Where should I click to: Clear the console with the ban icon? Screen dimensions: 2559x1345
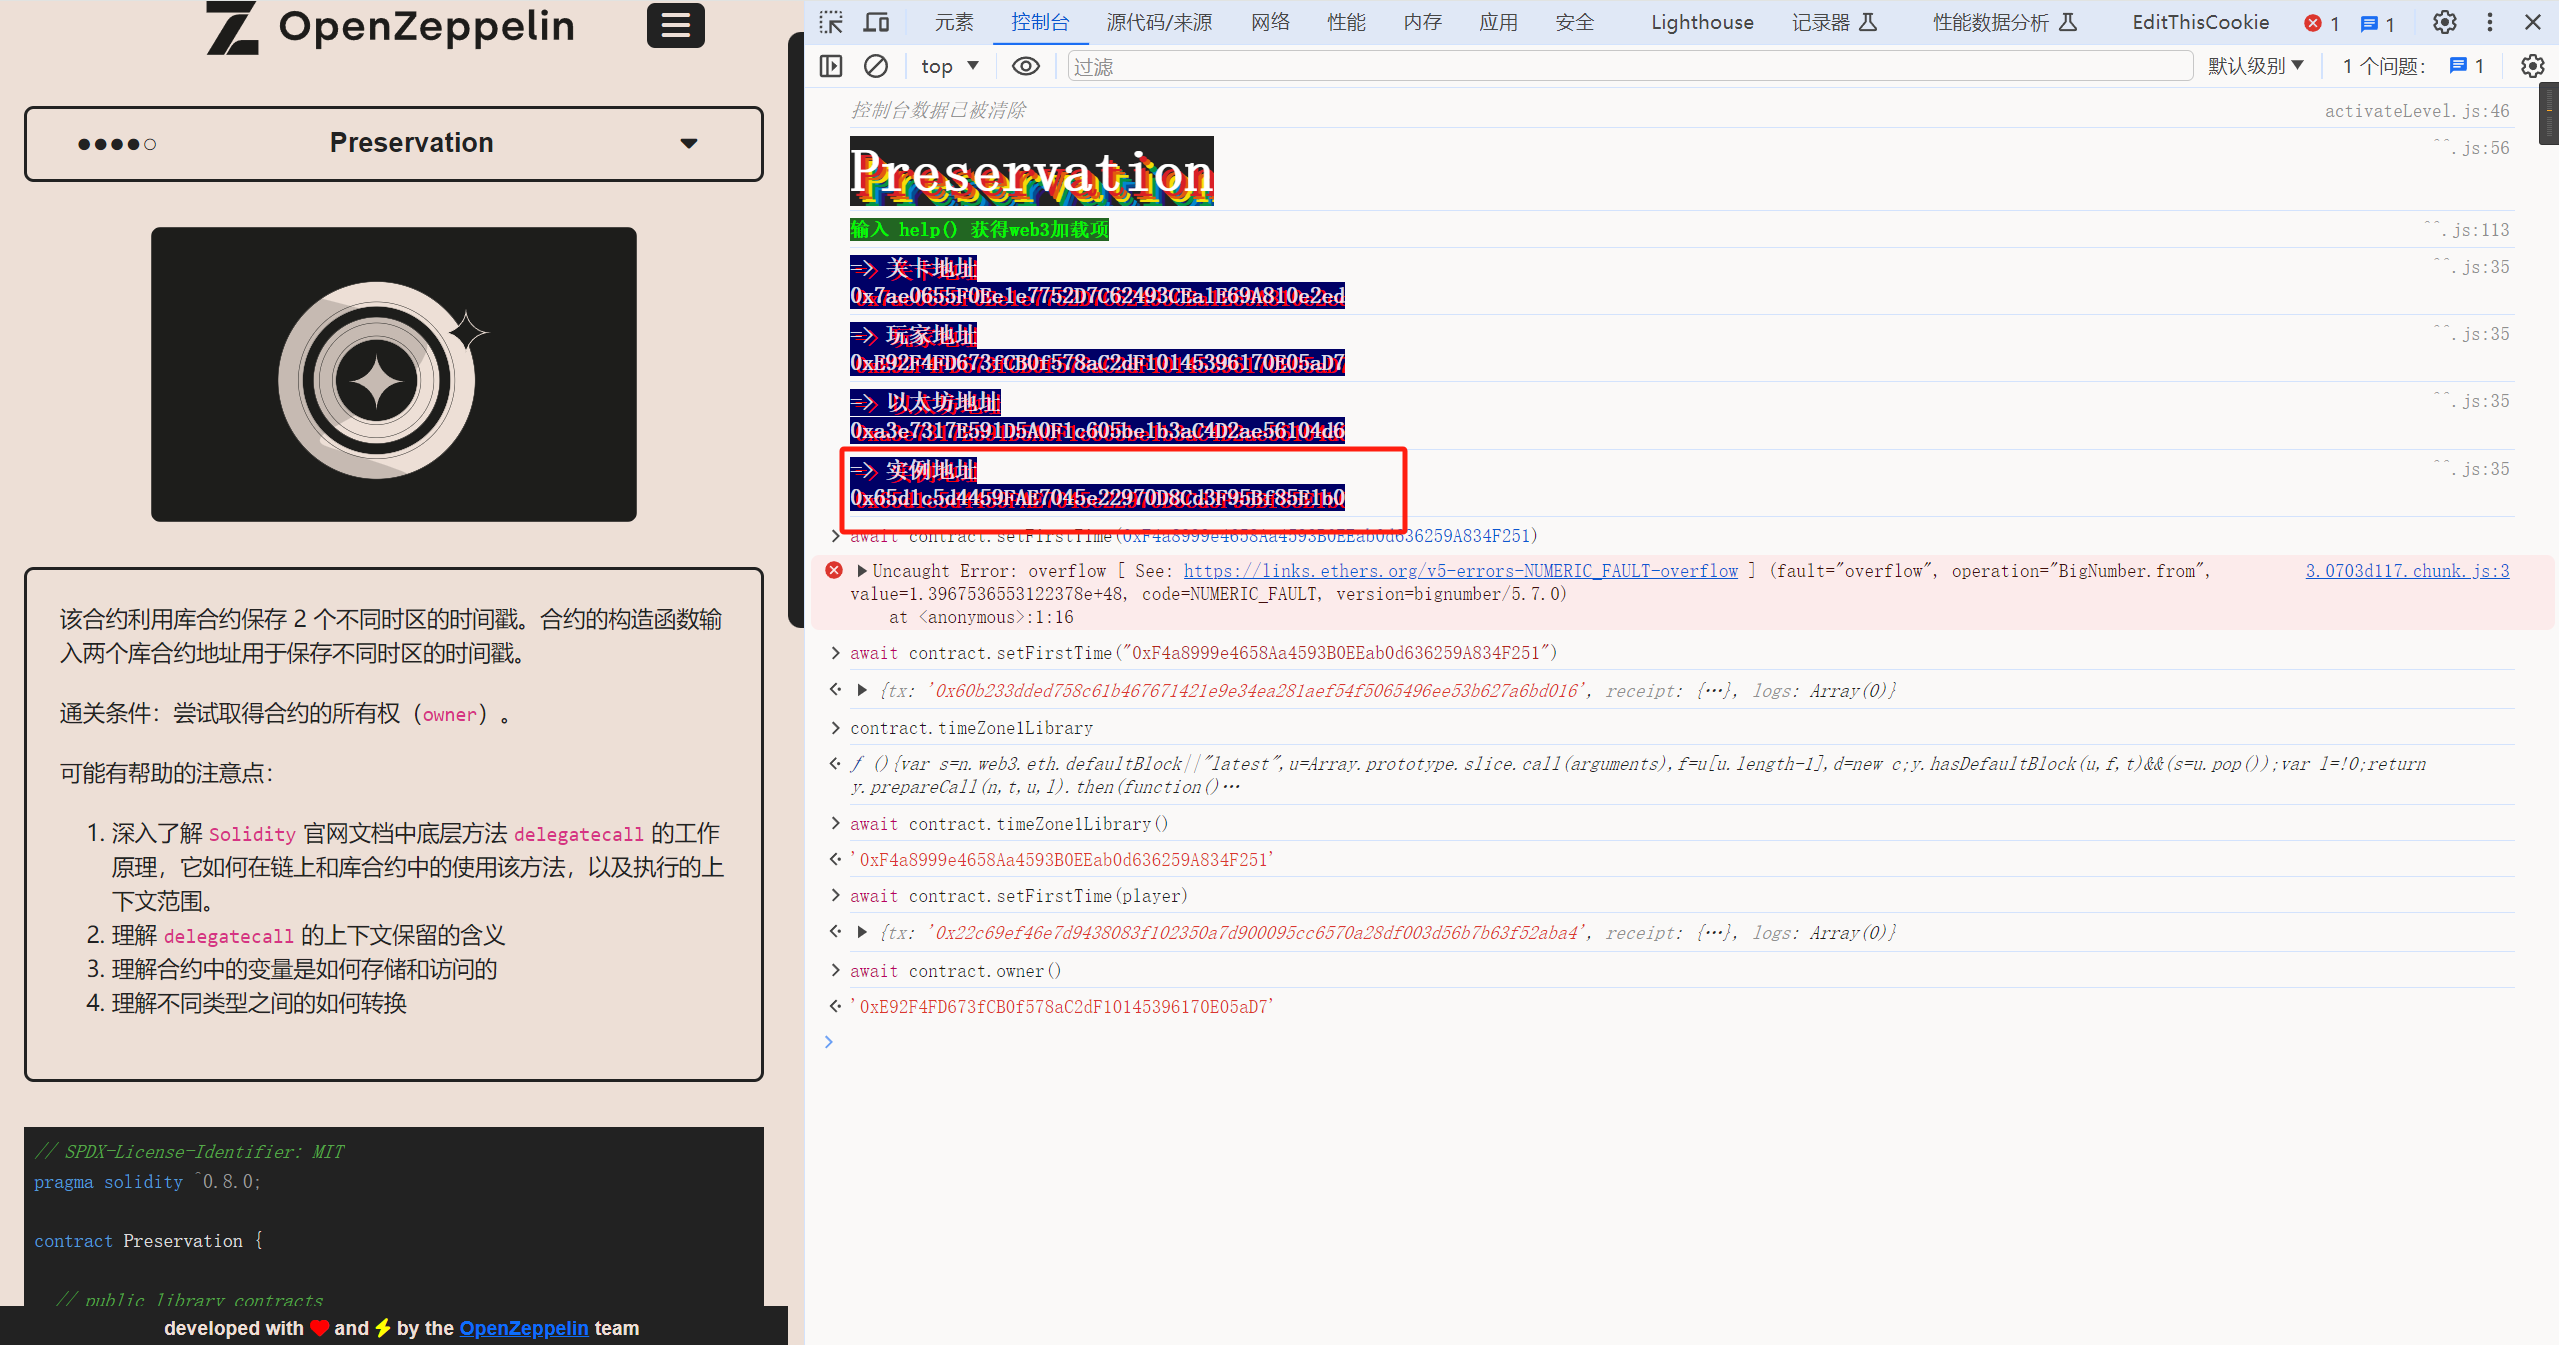point(876,66)
